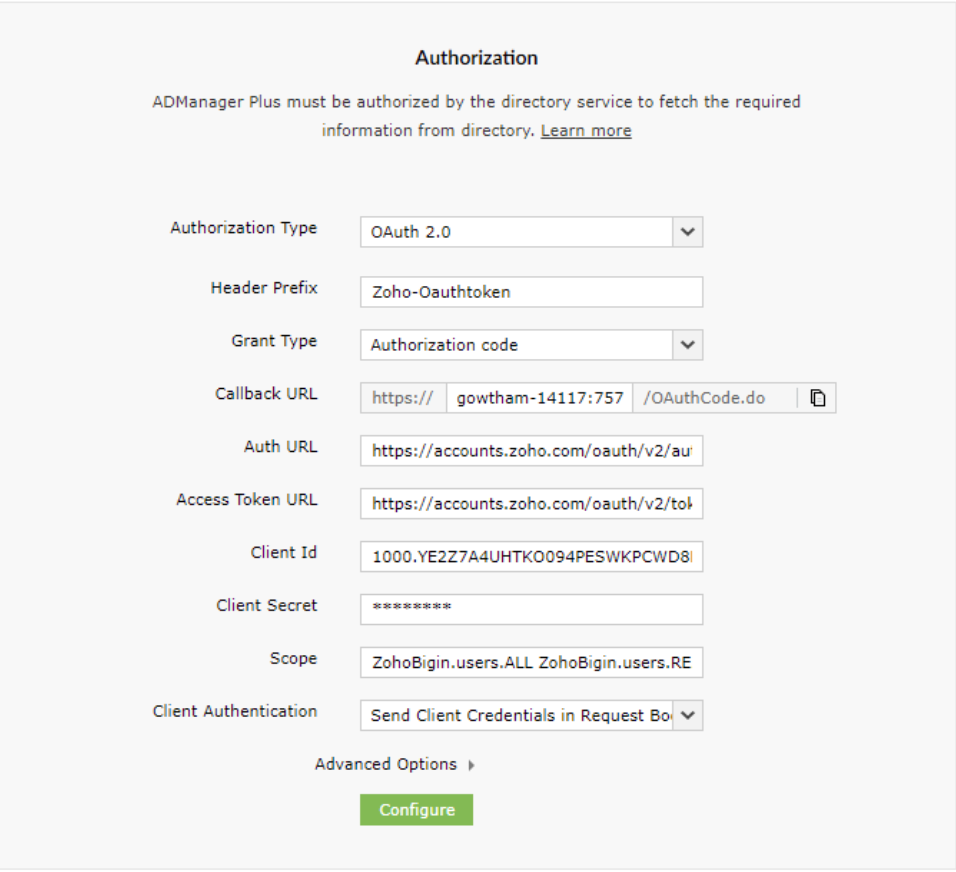
Task: Click the Callback URL host field
Action: (539, 398)
